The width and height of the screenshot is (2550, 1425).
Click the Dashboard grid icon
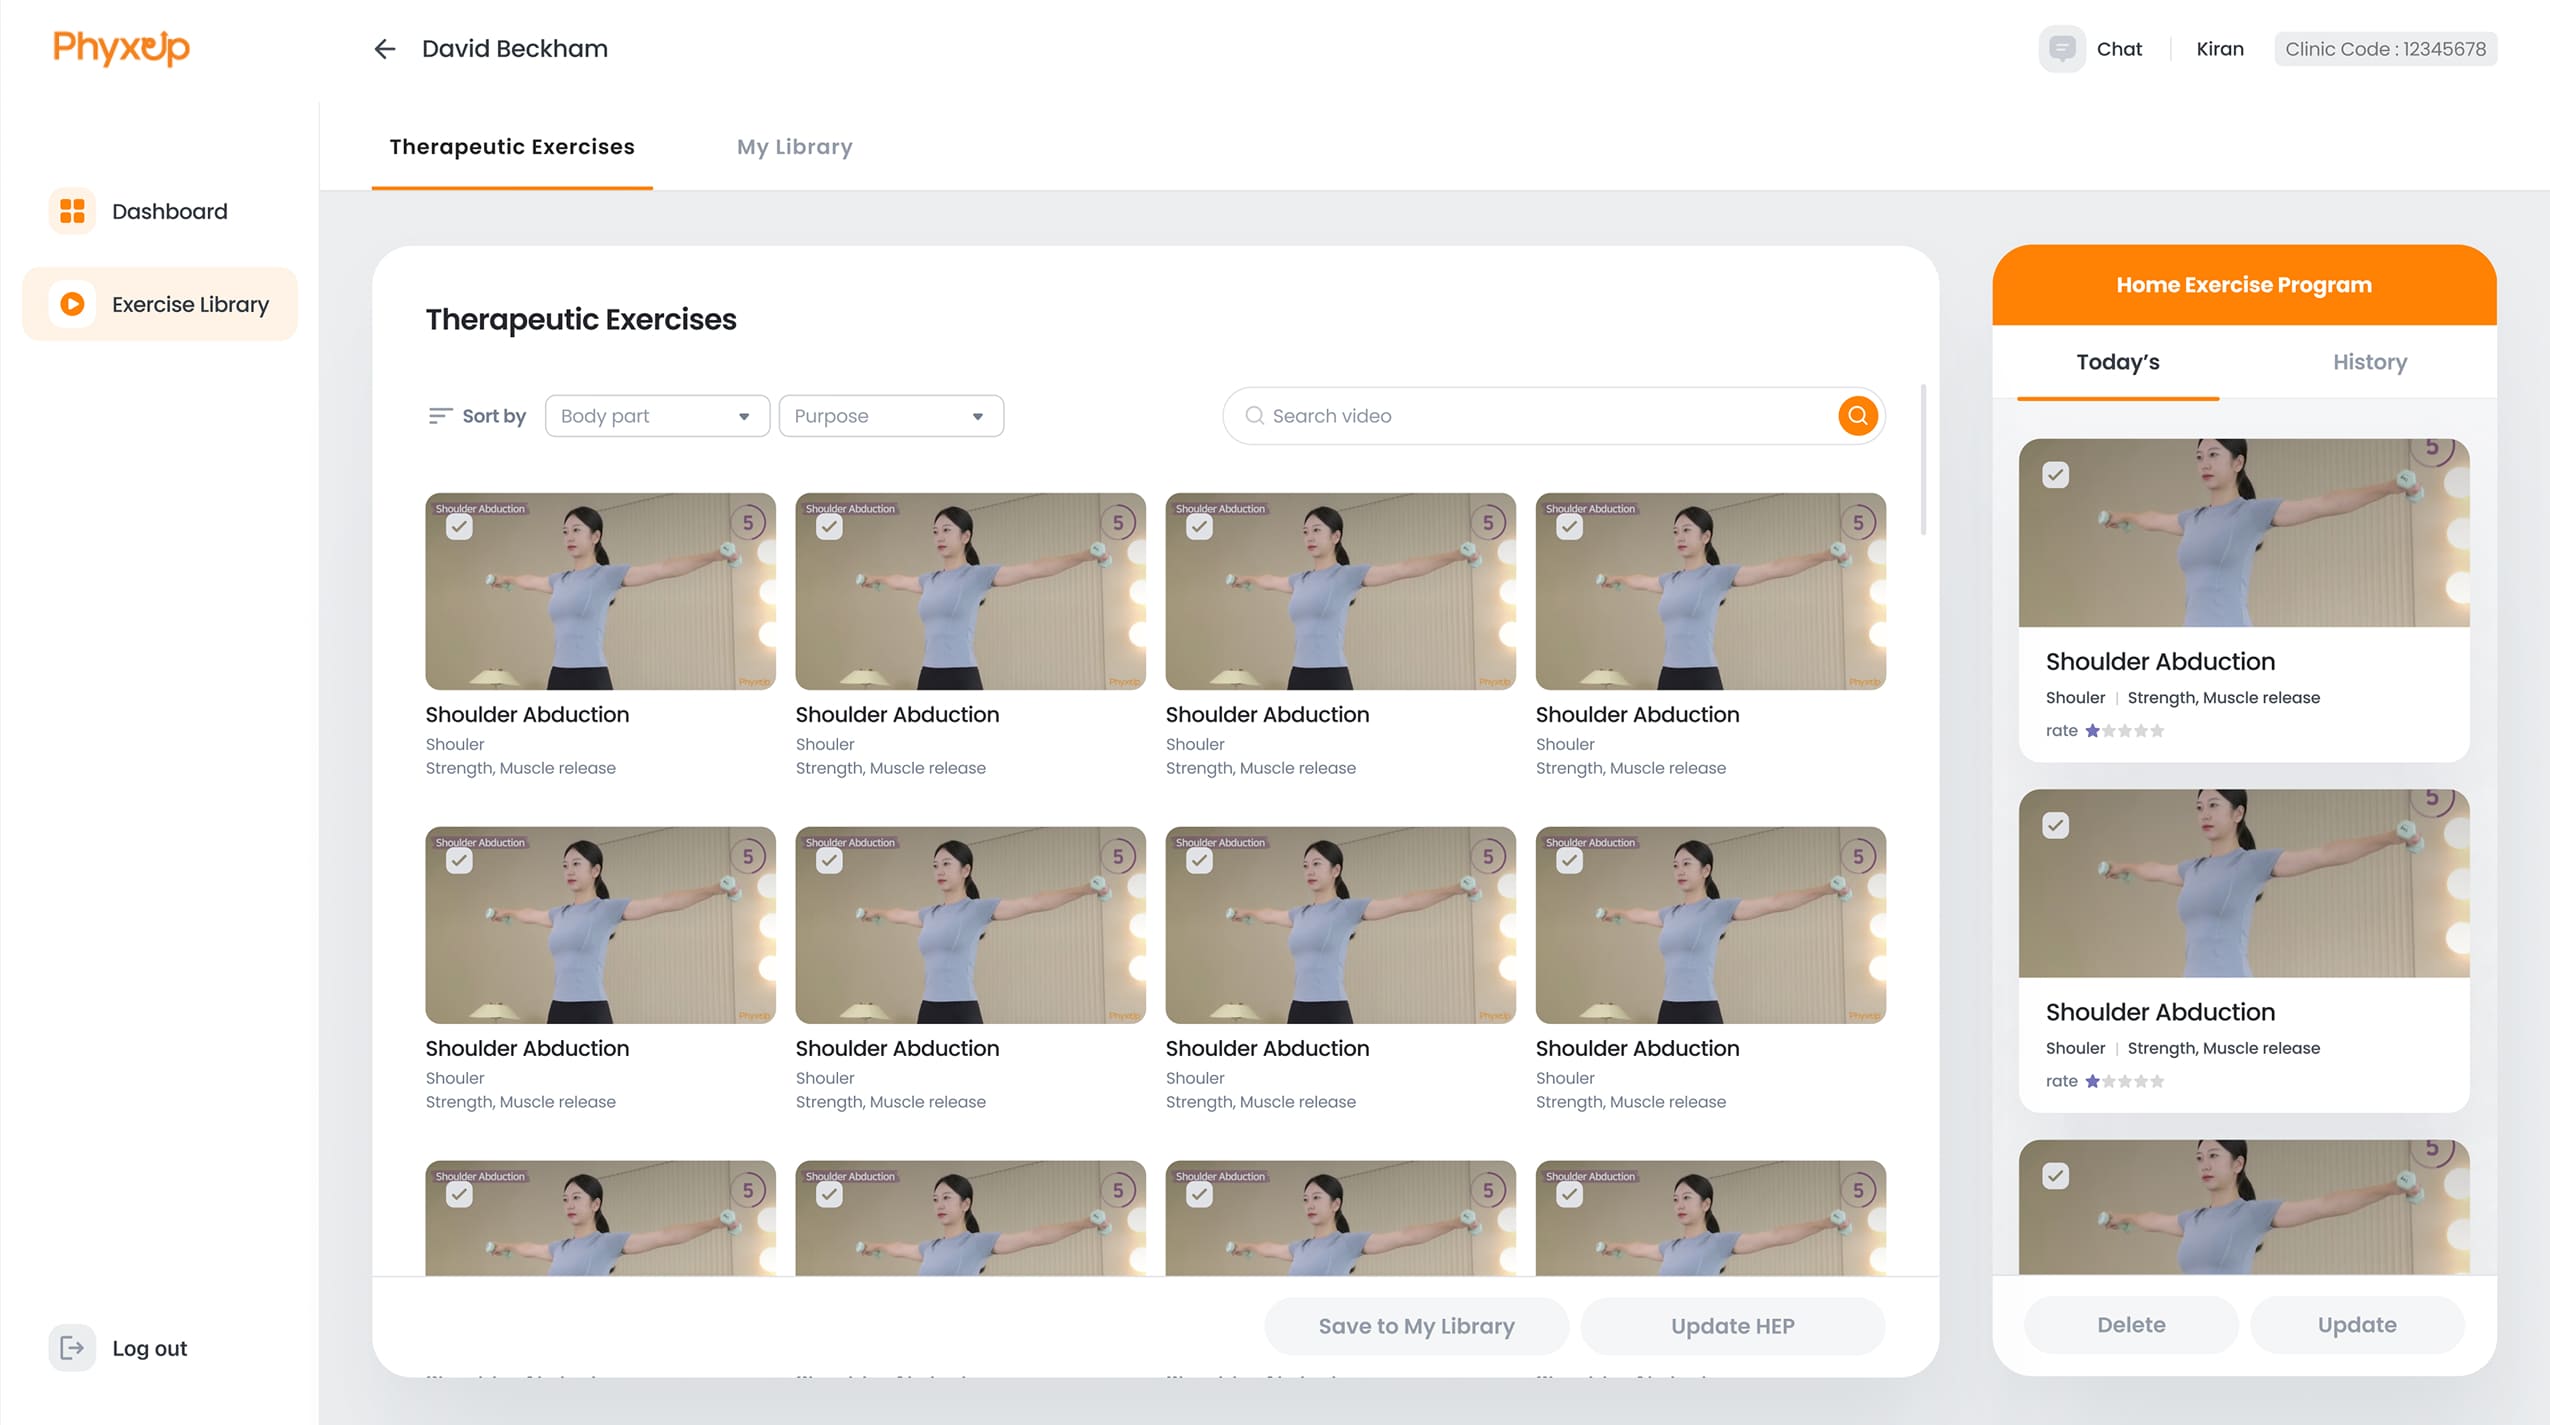coord(72,211)
